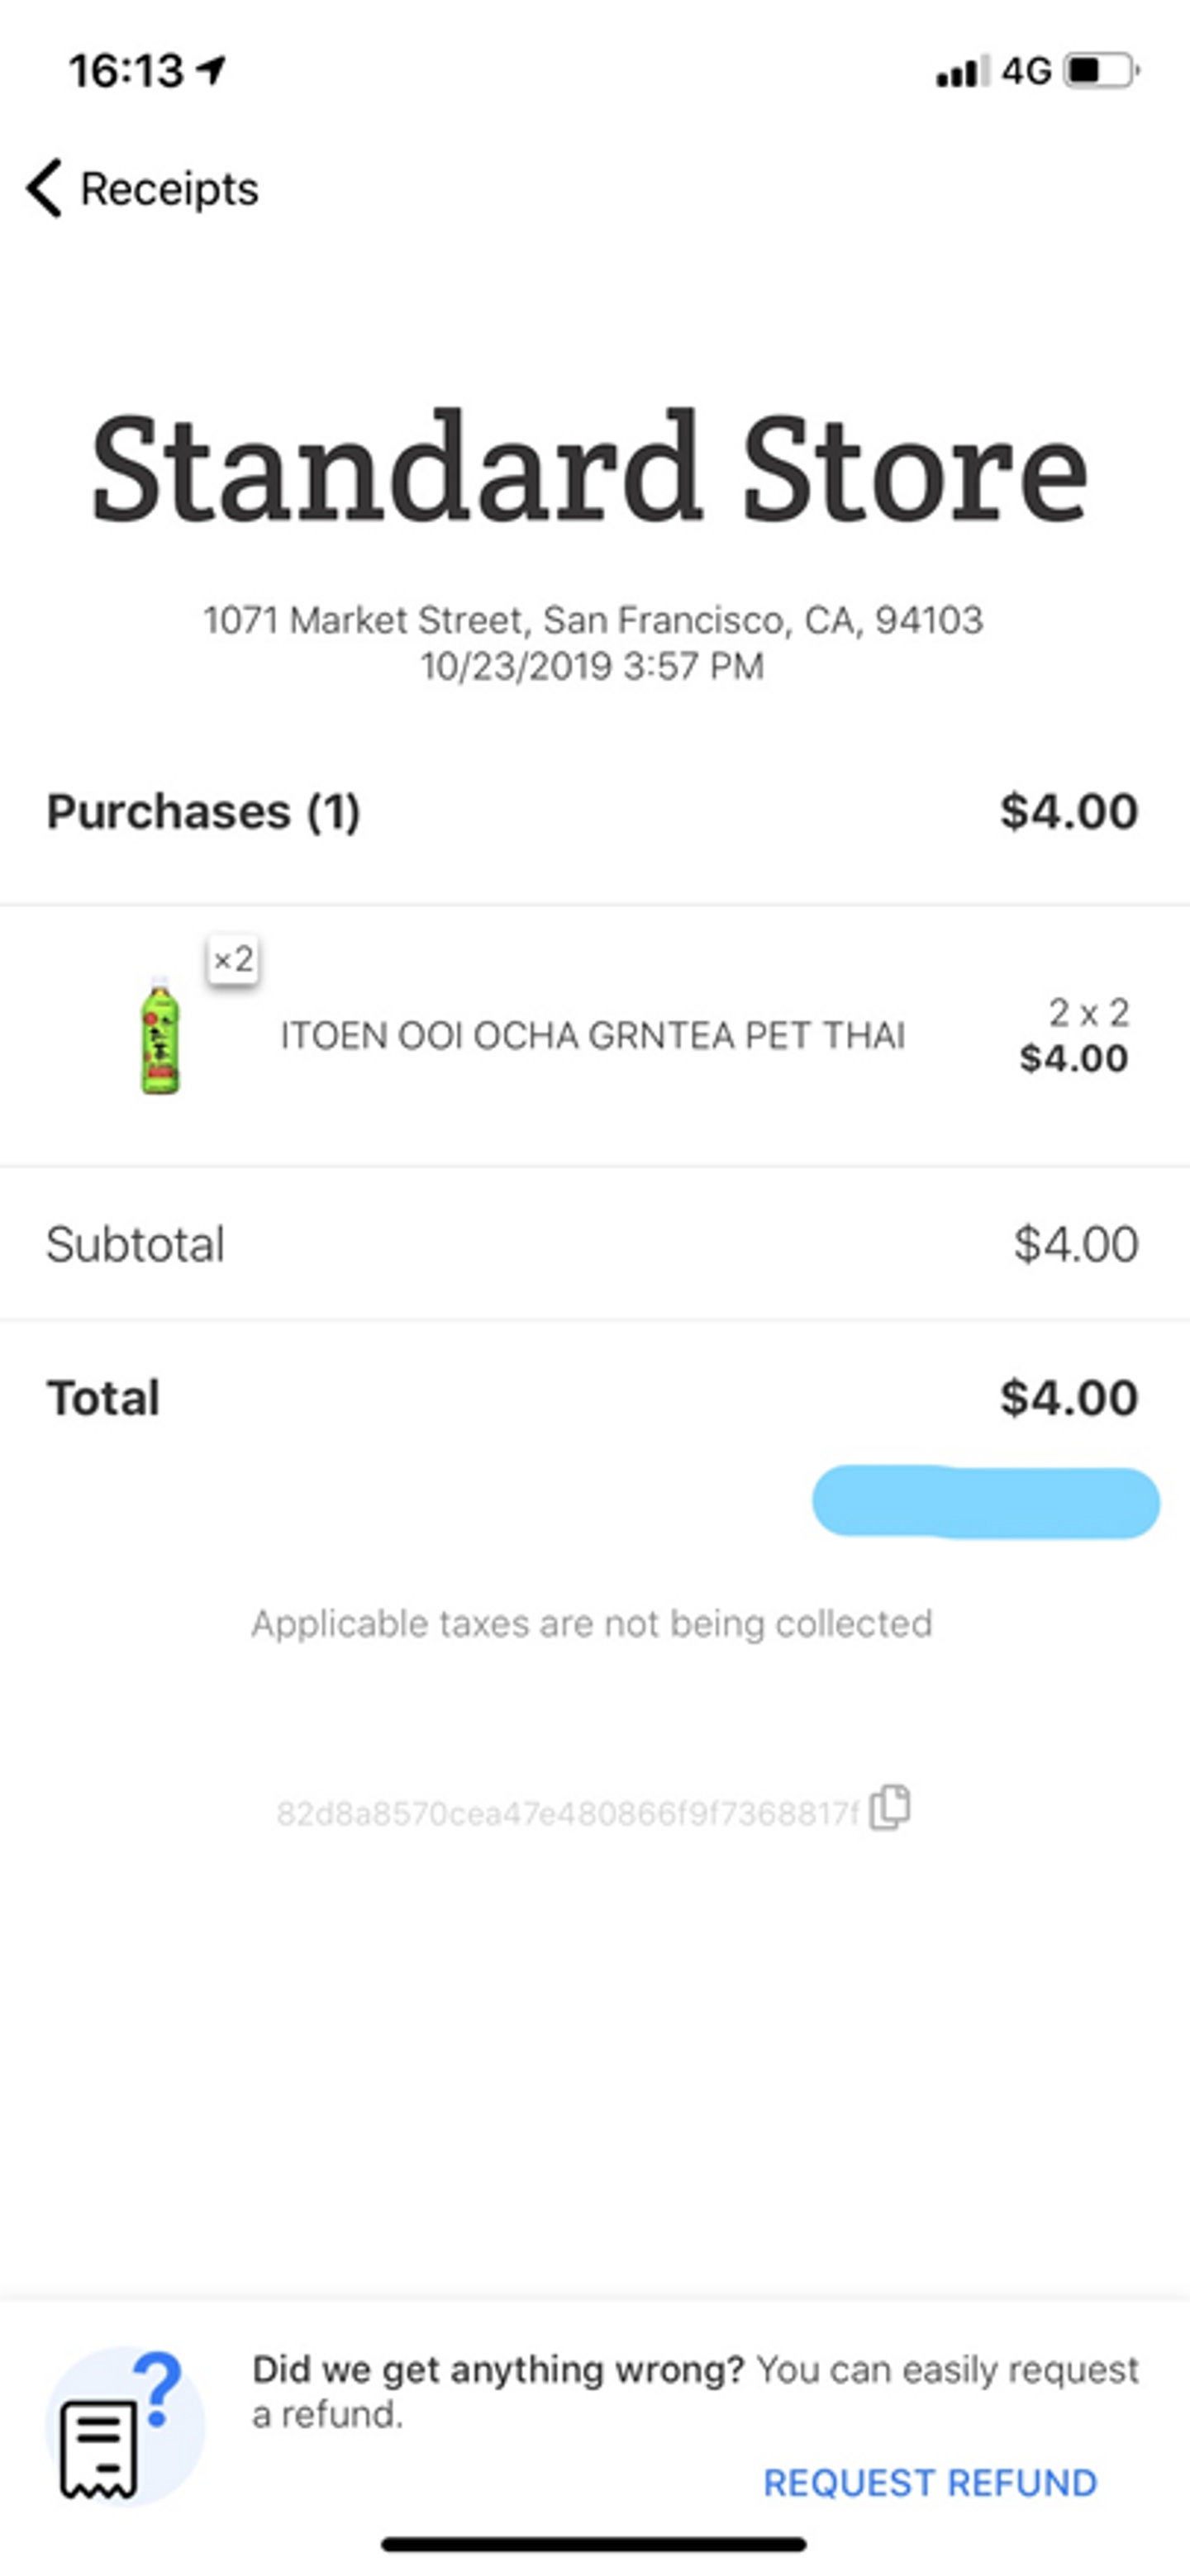Tap the Standard Store title
The width and height of the screenshot is (1190, 2576).
tap(590, 468)
